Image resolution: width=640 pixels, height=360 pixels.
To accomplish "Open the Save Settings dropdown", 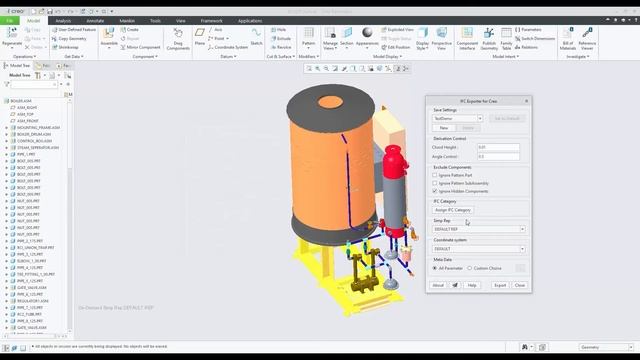I will click(x=480, y=118).
